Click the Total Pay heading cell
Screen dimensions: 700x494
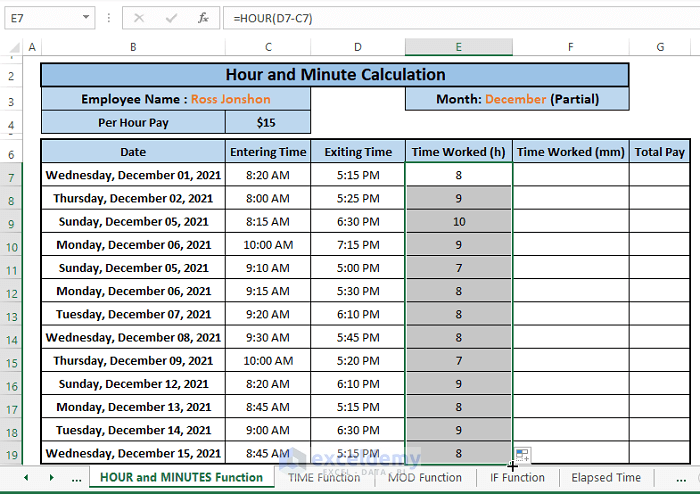tap(660, 152)
